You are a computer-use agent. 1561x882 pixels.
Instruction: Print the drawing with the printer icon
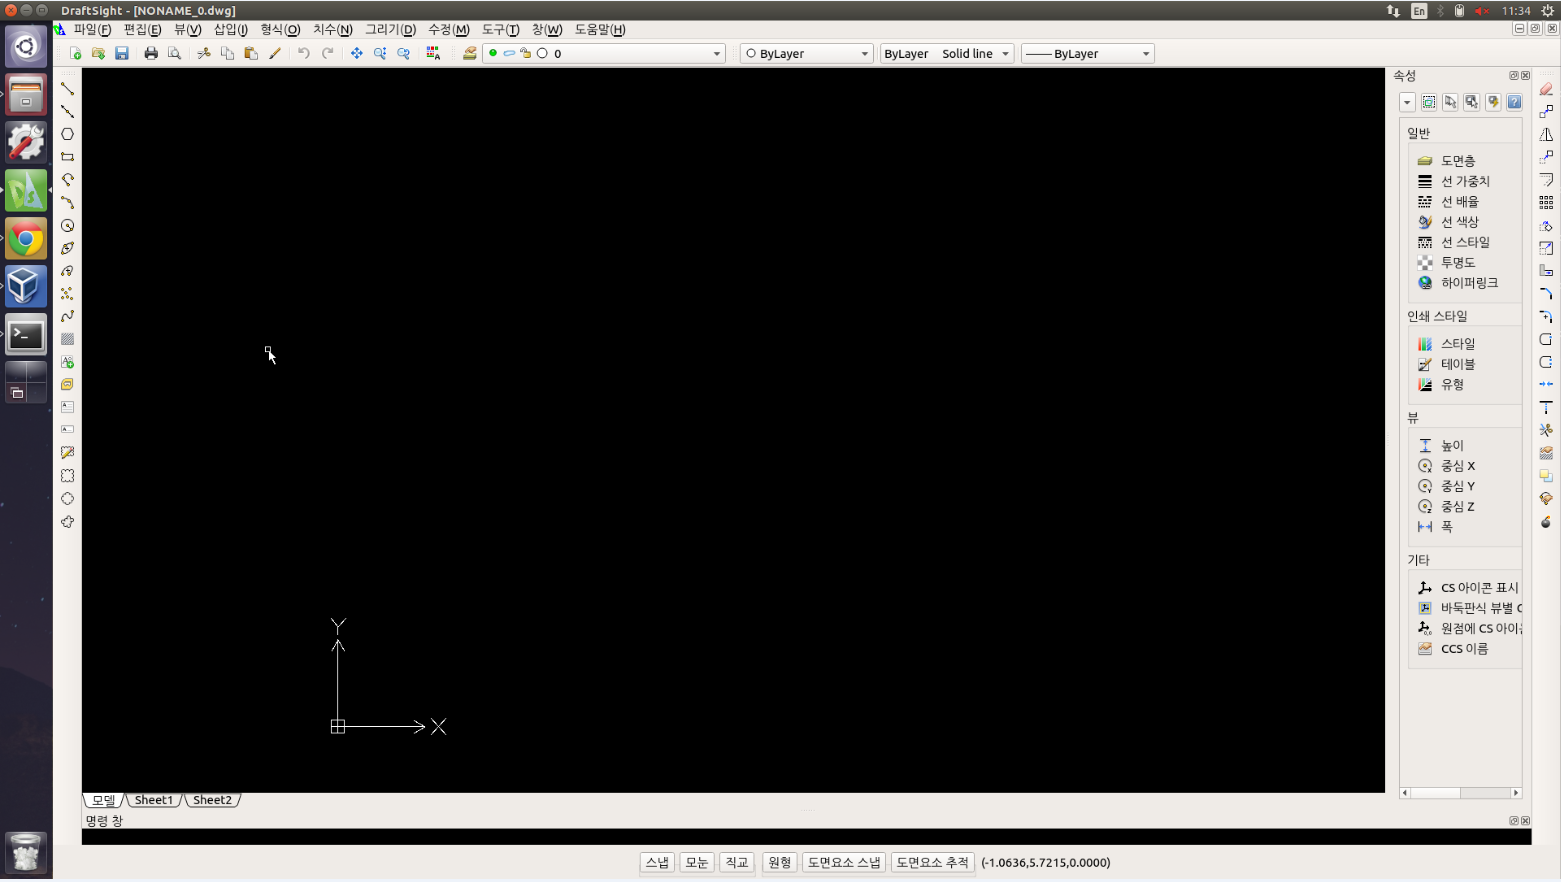pyautogui.click(x=151, y=54)
